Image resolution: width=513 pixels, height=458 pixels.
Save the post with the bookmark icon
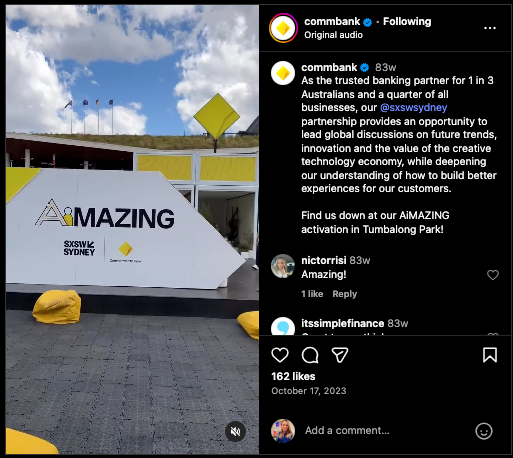[x=490, y=355]
